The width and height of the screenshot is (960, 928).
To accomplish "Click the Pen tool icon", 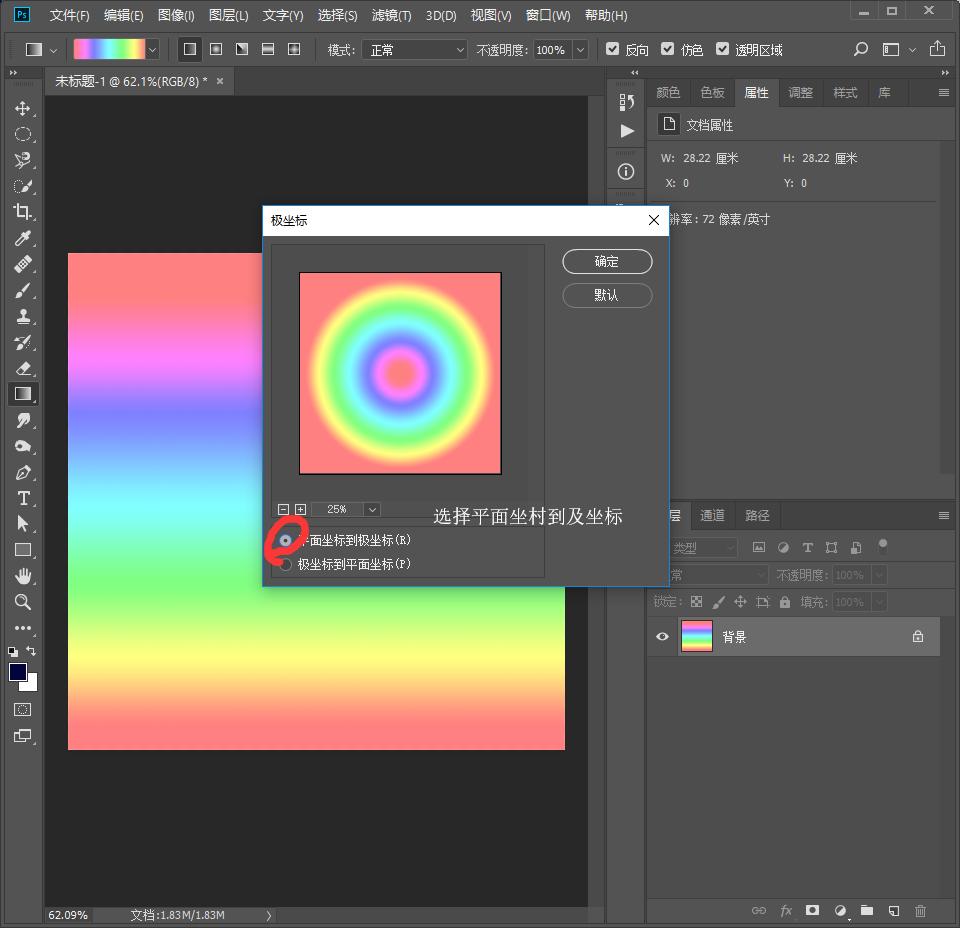I will pos(22,472).
